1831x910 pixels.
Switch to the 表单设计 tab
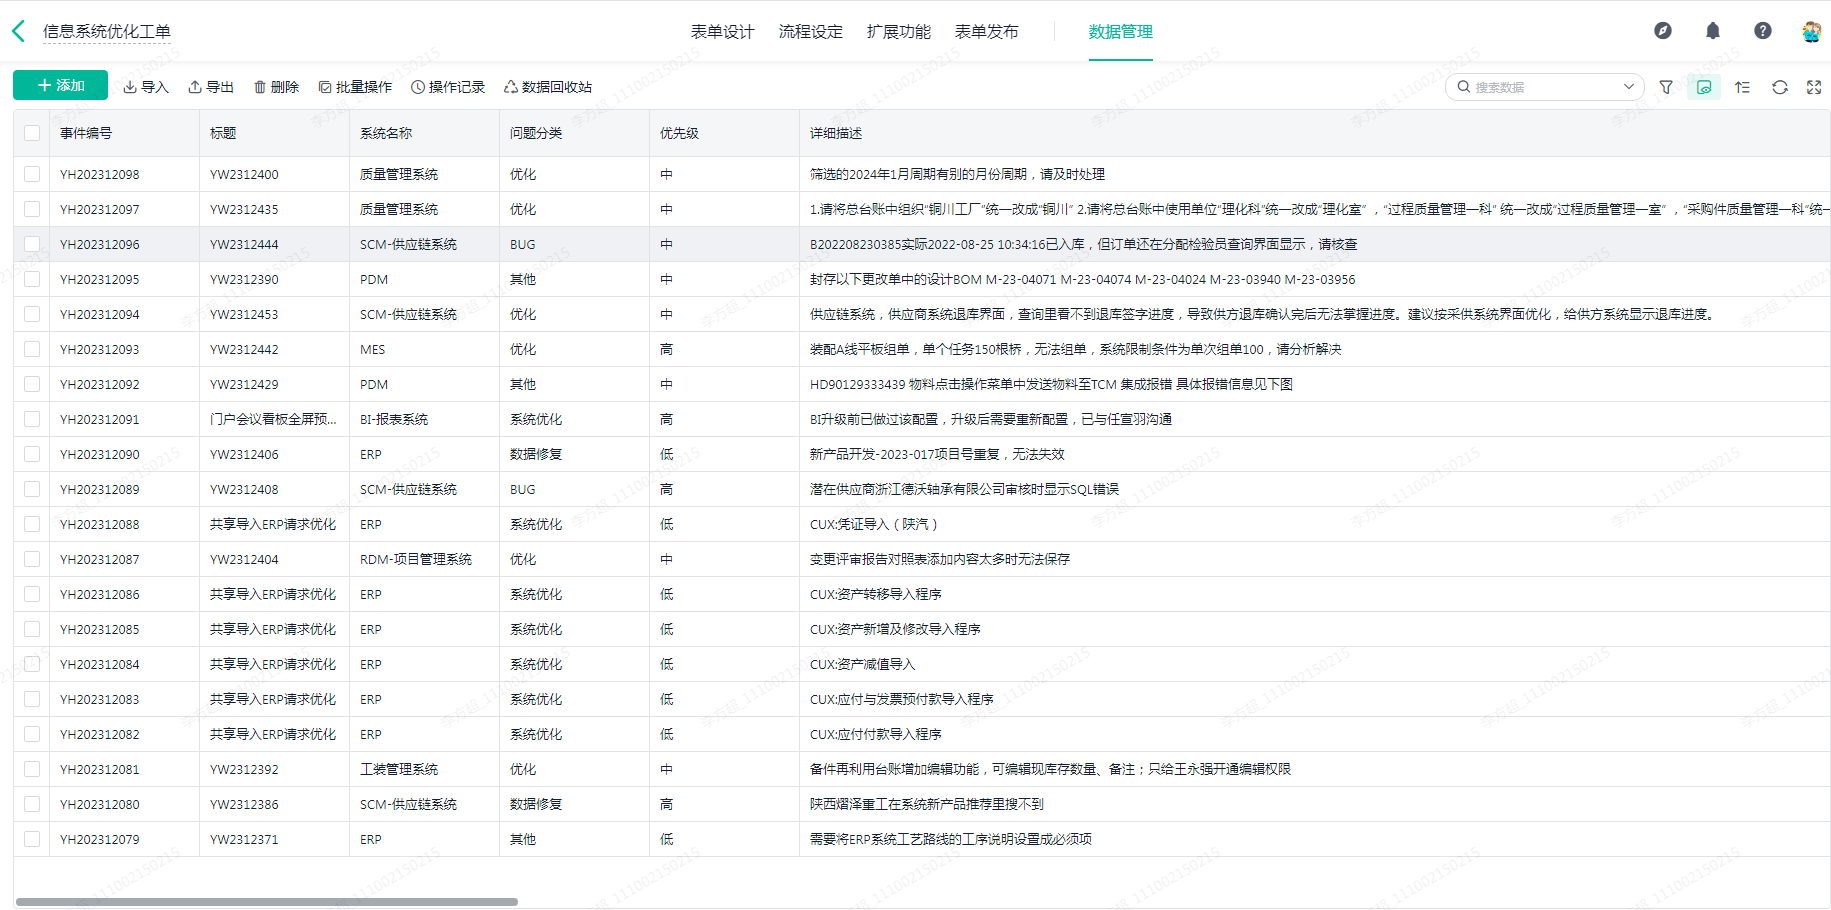[722, 32]
